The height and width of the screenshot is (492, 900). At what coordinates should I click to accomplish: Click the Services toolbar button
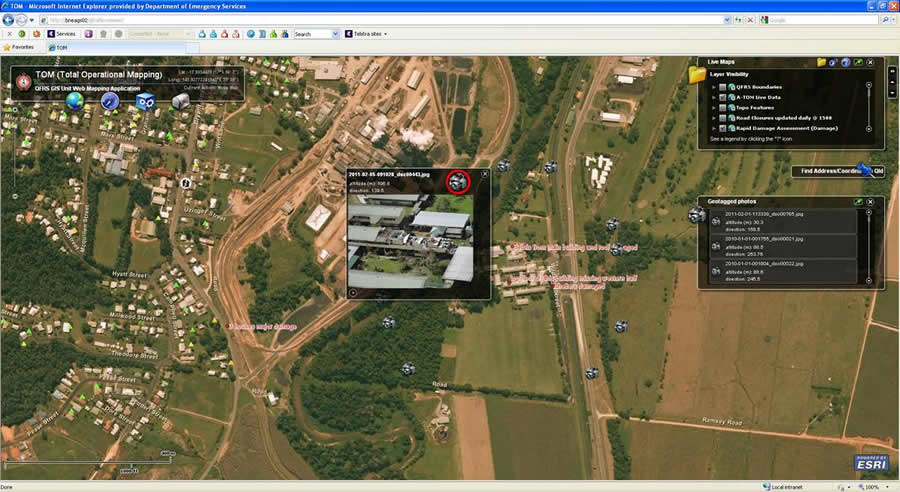pos(61,34)
